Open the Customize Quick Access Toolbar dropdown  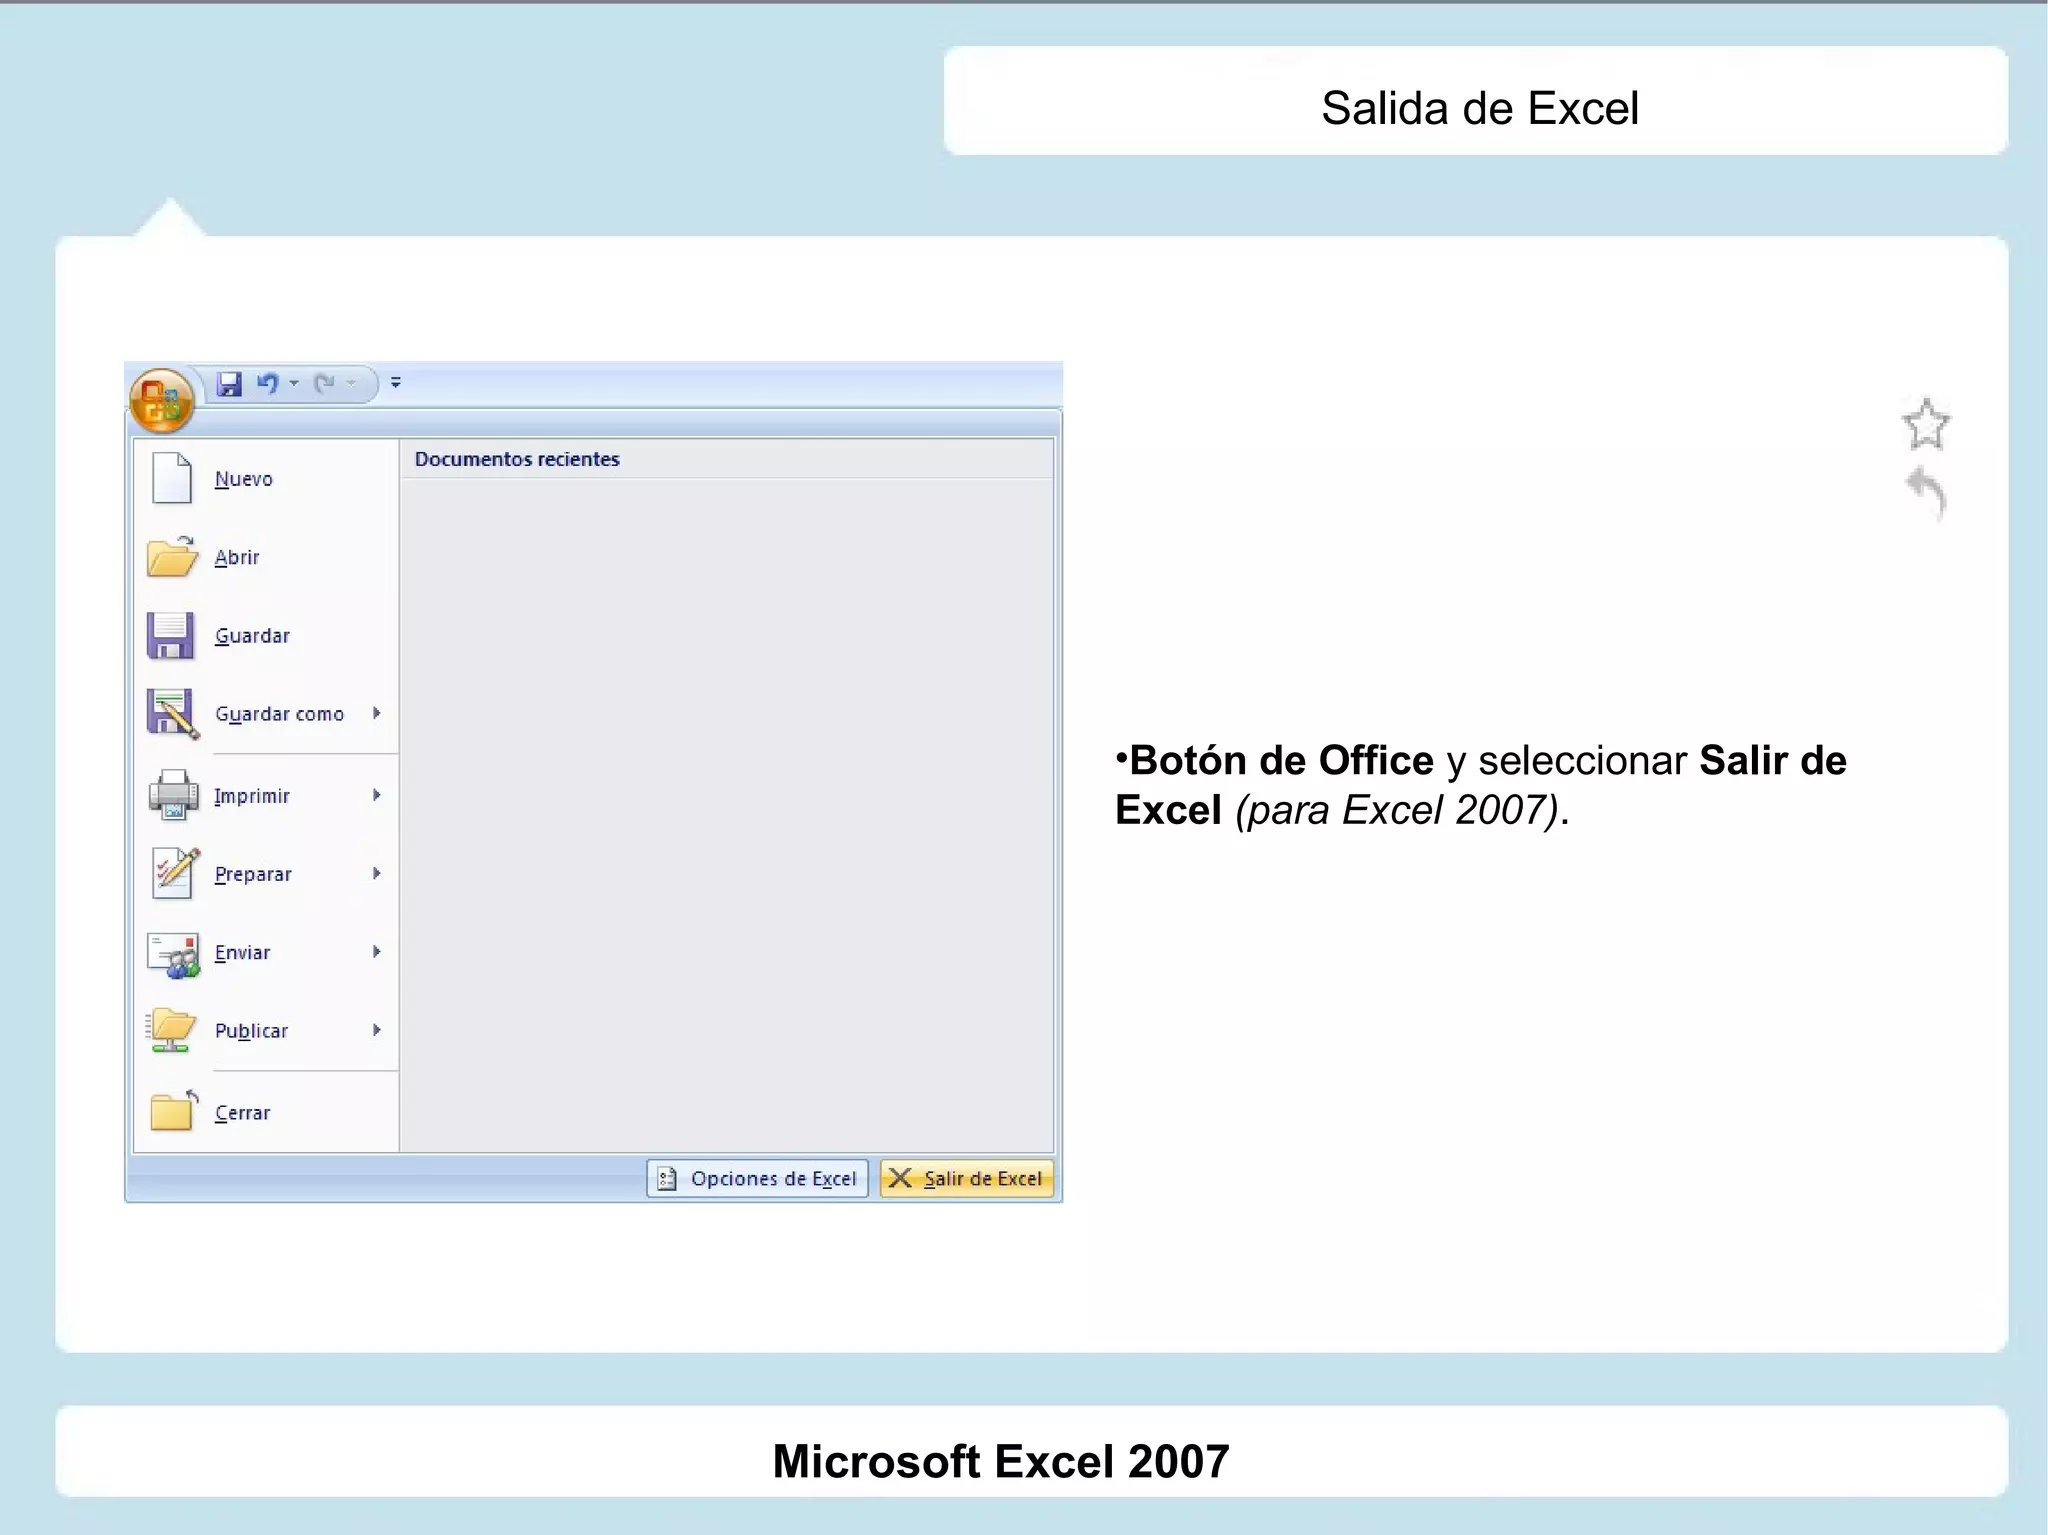point(396,383)
